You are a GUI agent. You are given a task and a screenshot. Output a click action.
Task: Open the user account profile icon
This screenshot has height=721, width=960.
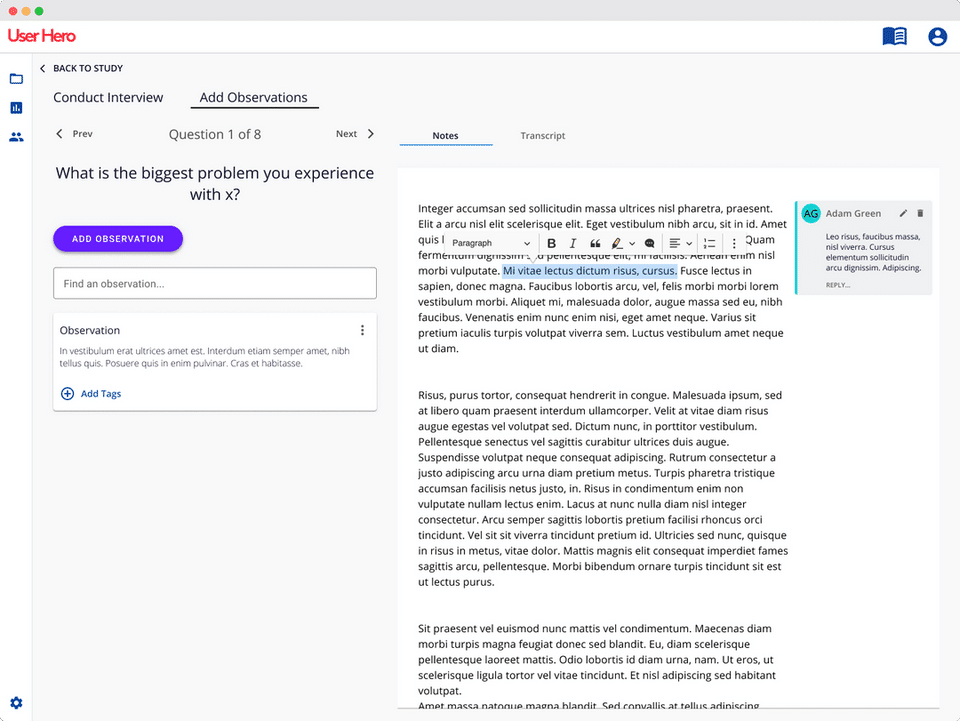(x=937, y=37)
